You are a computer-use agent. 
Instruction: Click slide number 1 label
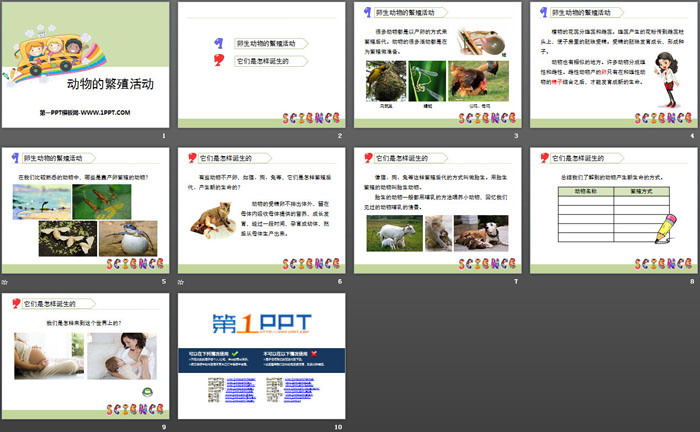(164, 136)
